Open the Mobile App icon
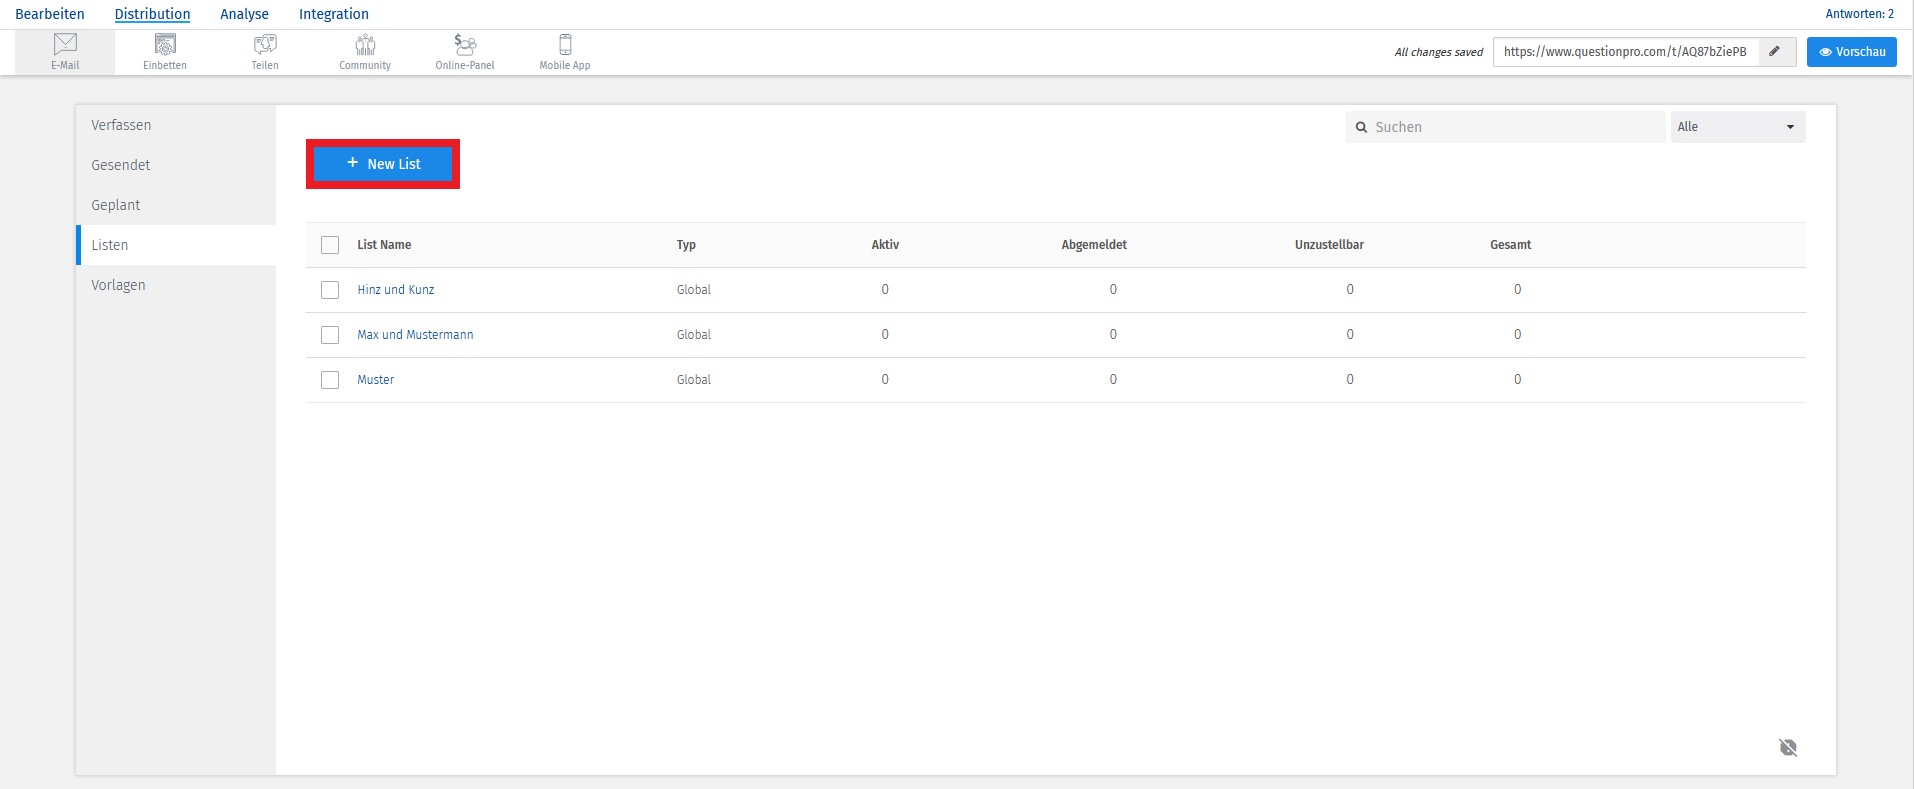The image size is (1914, 789). pyautogui.click(x=565, y=52)
